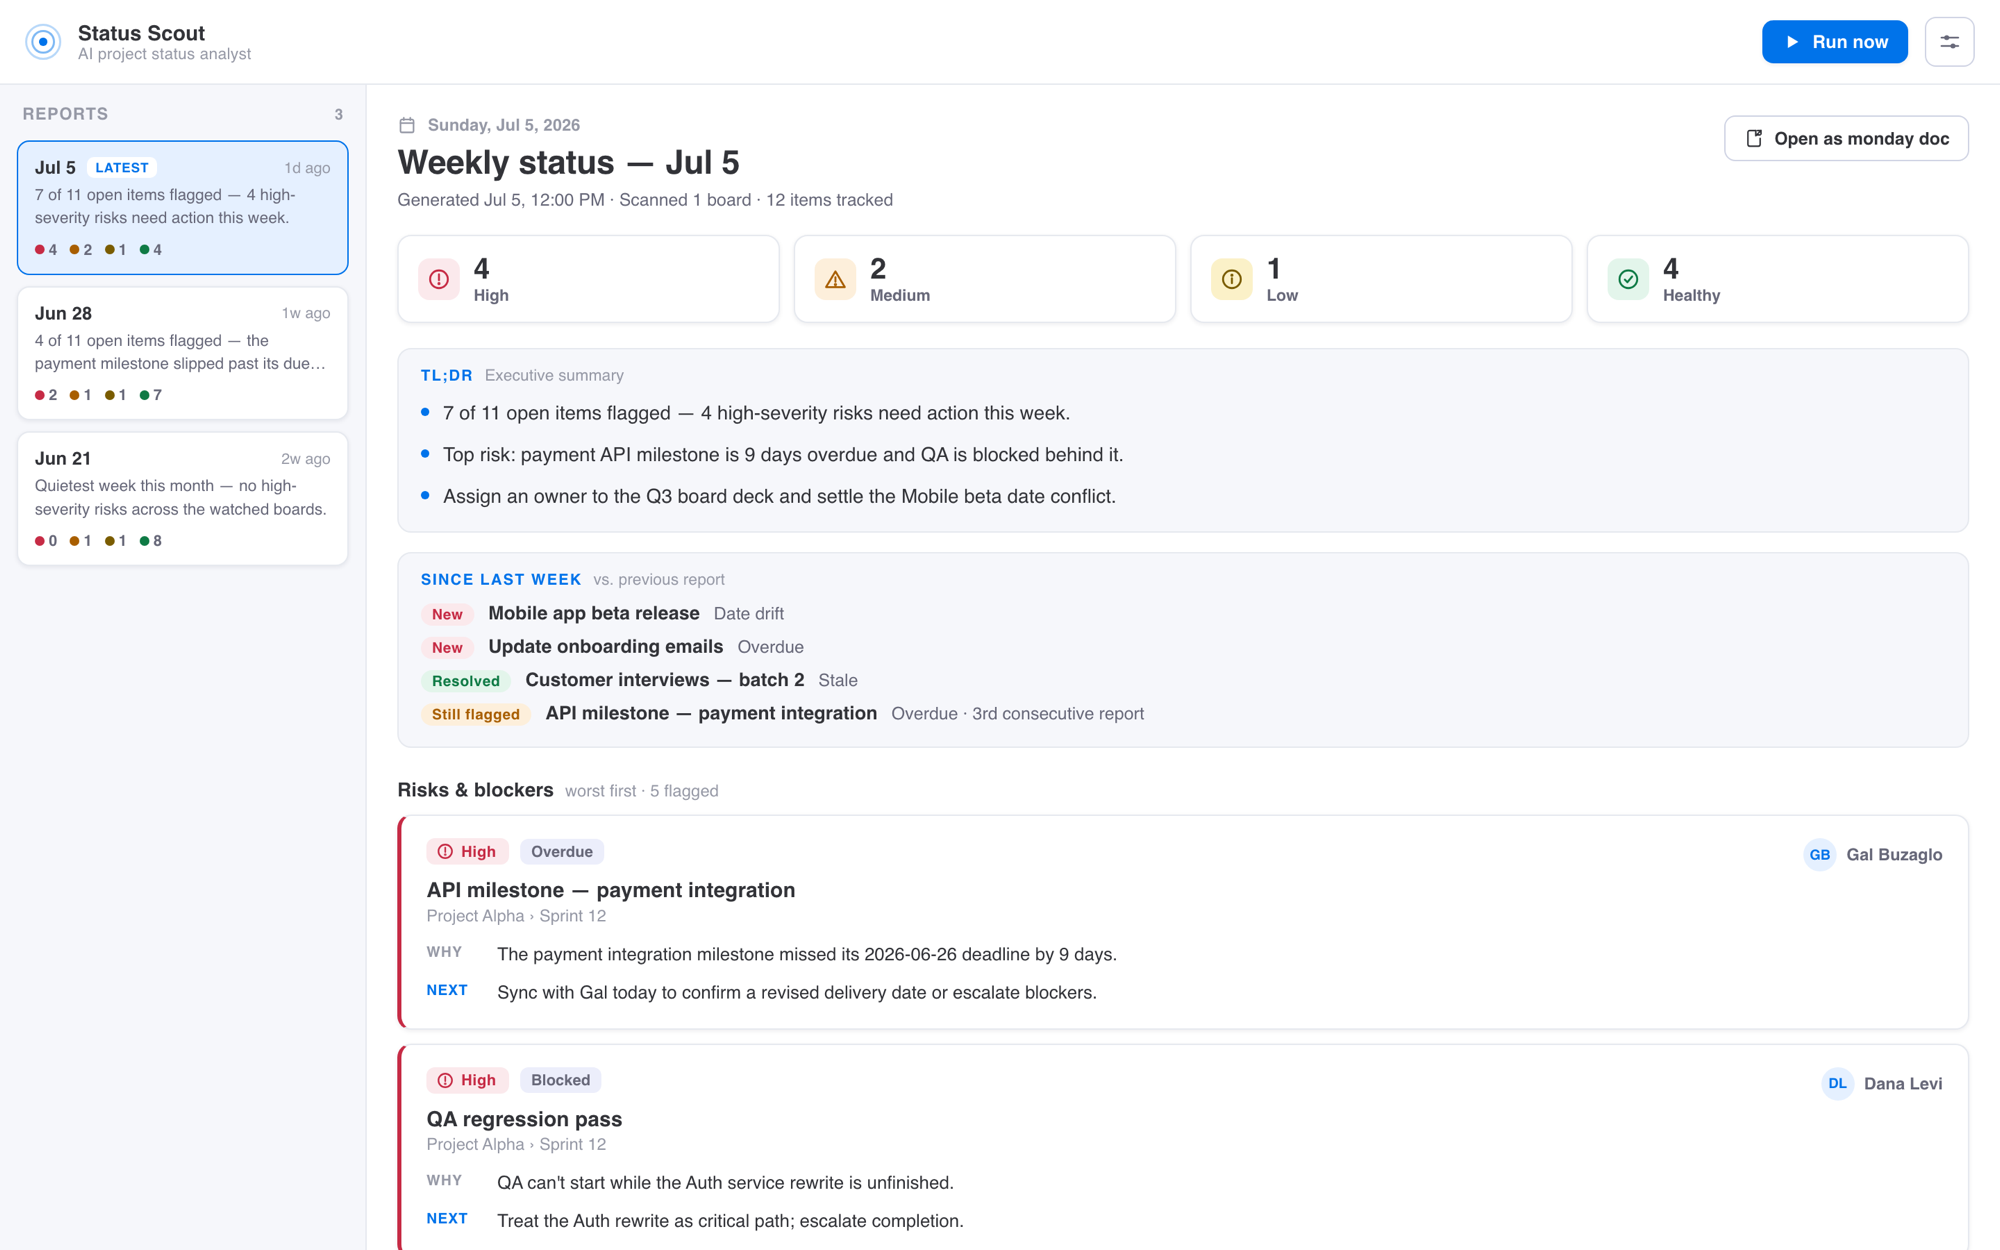
Task: Click the calendar icon beside Sunday date
Action: tap(407, 125)
